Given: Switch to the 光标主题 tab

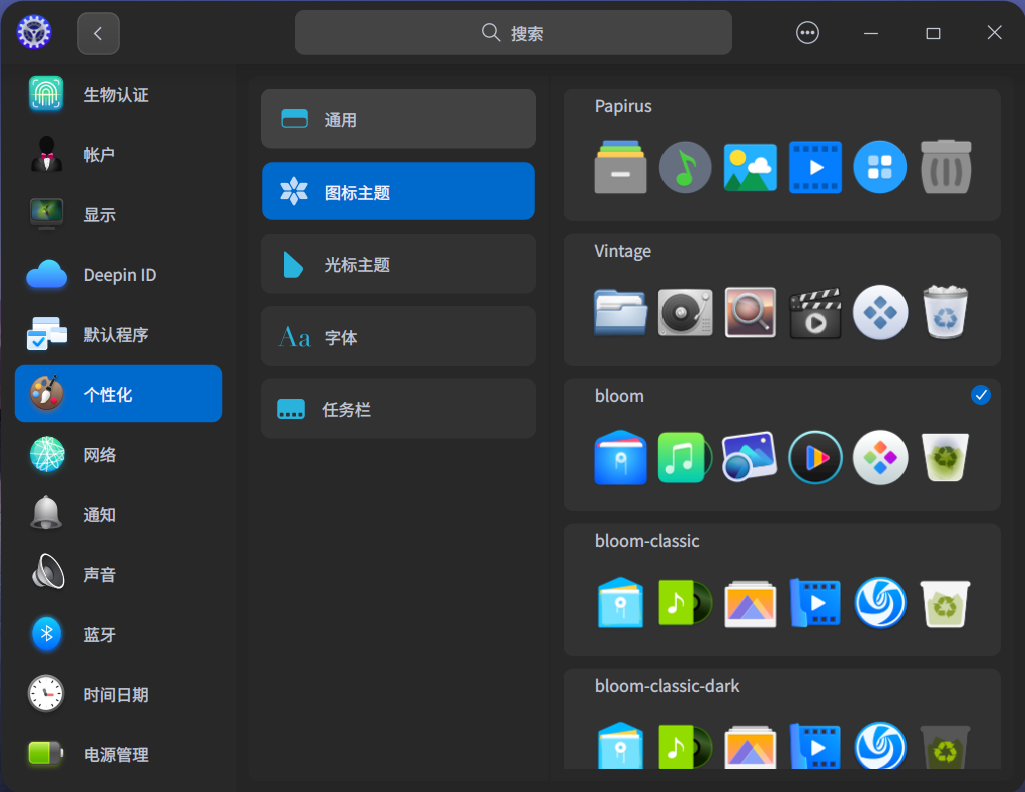Looking at the screenshot, I should (x=398, y=265).
